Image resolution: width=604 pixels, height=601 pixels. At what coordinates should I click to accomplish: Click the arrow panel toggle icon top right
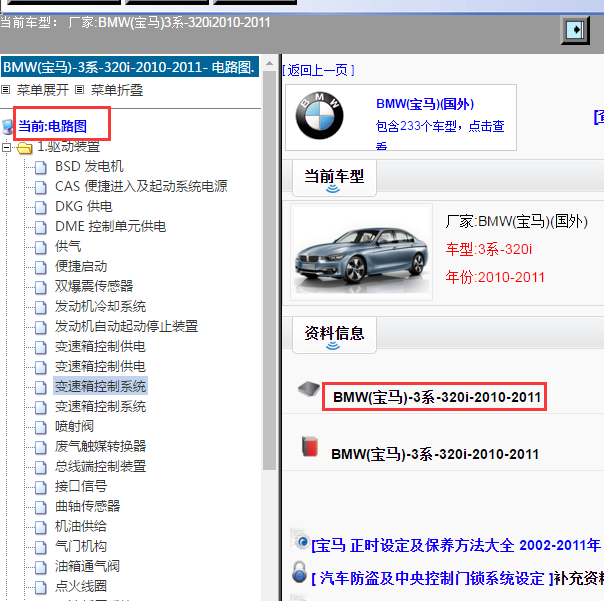pos(575,30)
